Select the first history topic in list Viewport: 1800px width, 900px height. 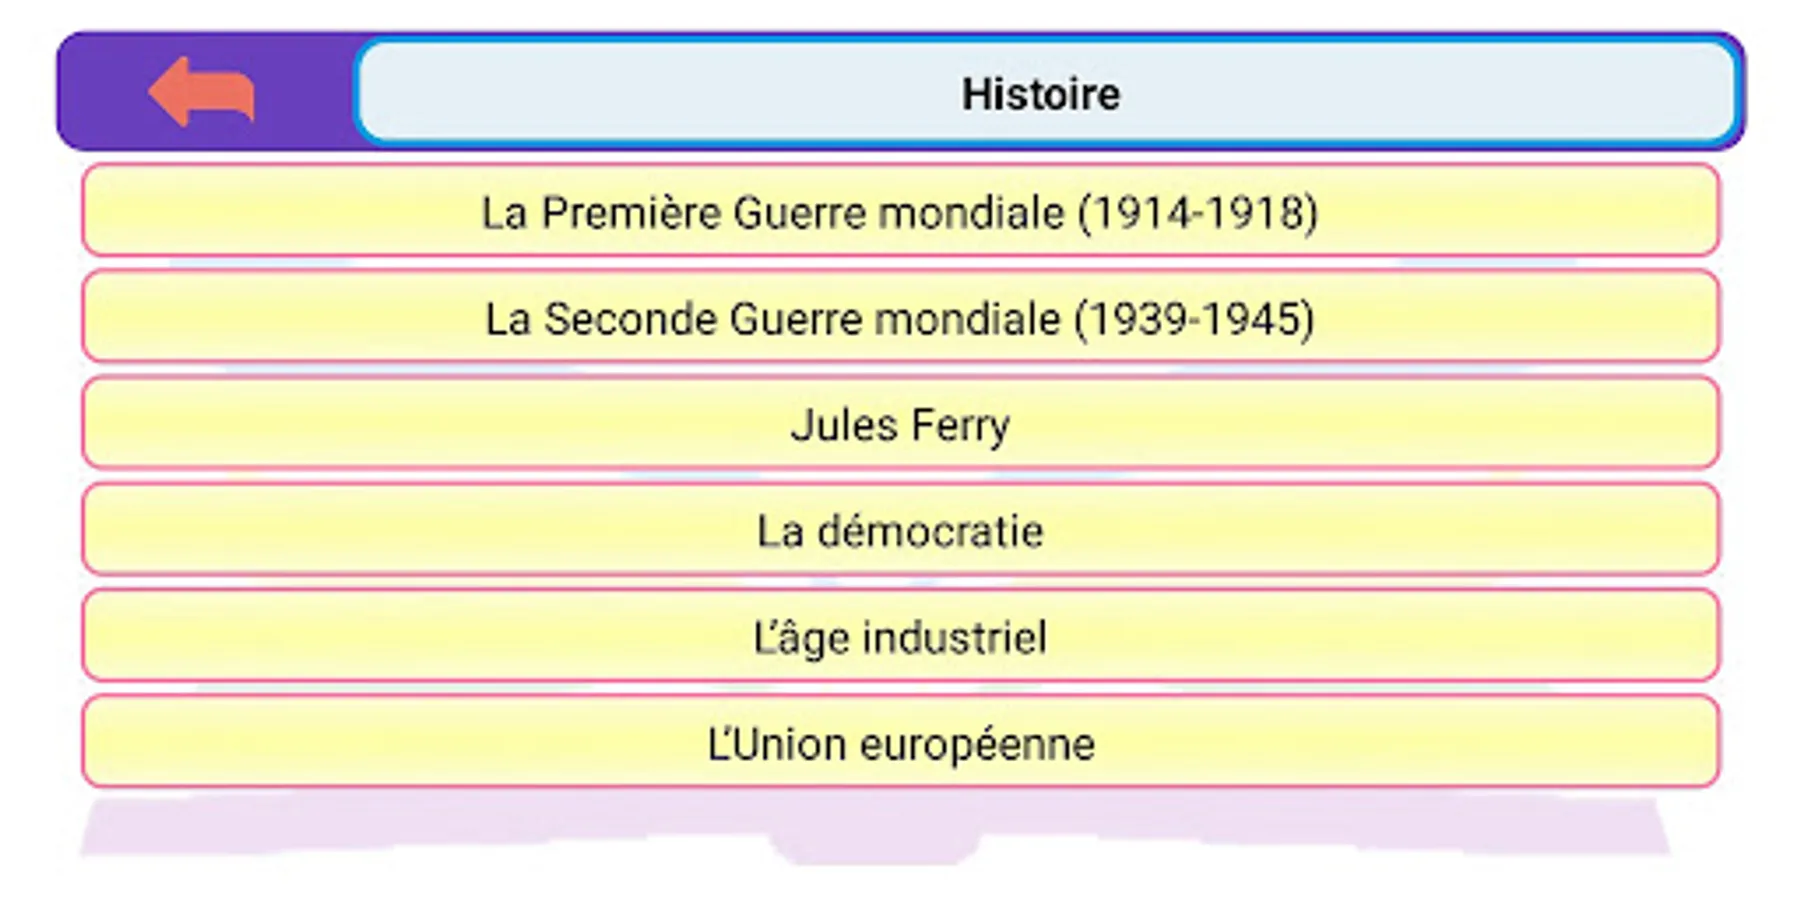point(900,212)
